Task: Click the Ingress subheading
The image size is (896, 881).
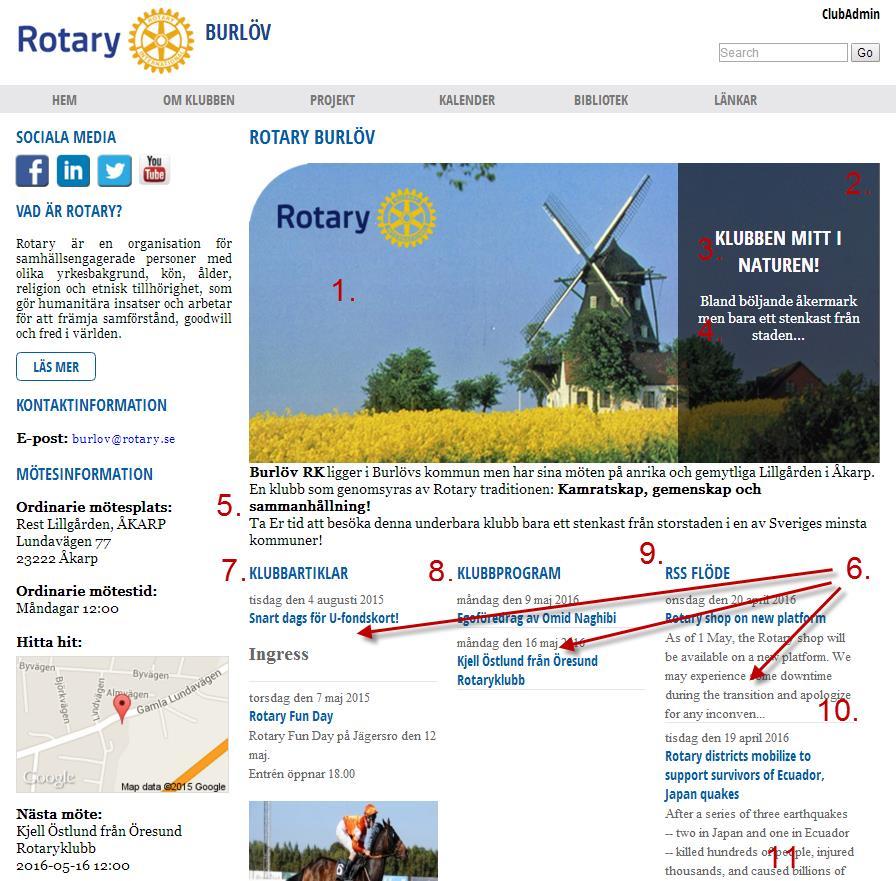Action: 279,654
